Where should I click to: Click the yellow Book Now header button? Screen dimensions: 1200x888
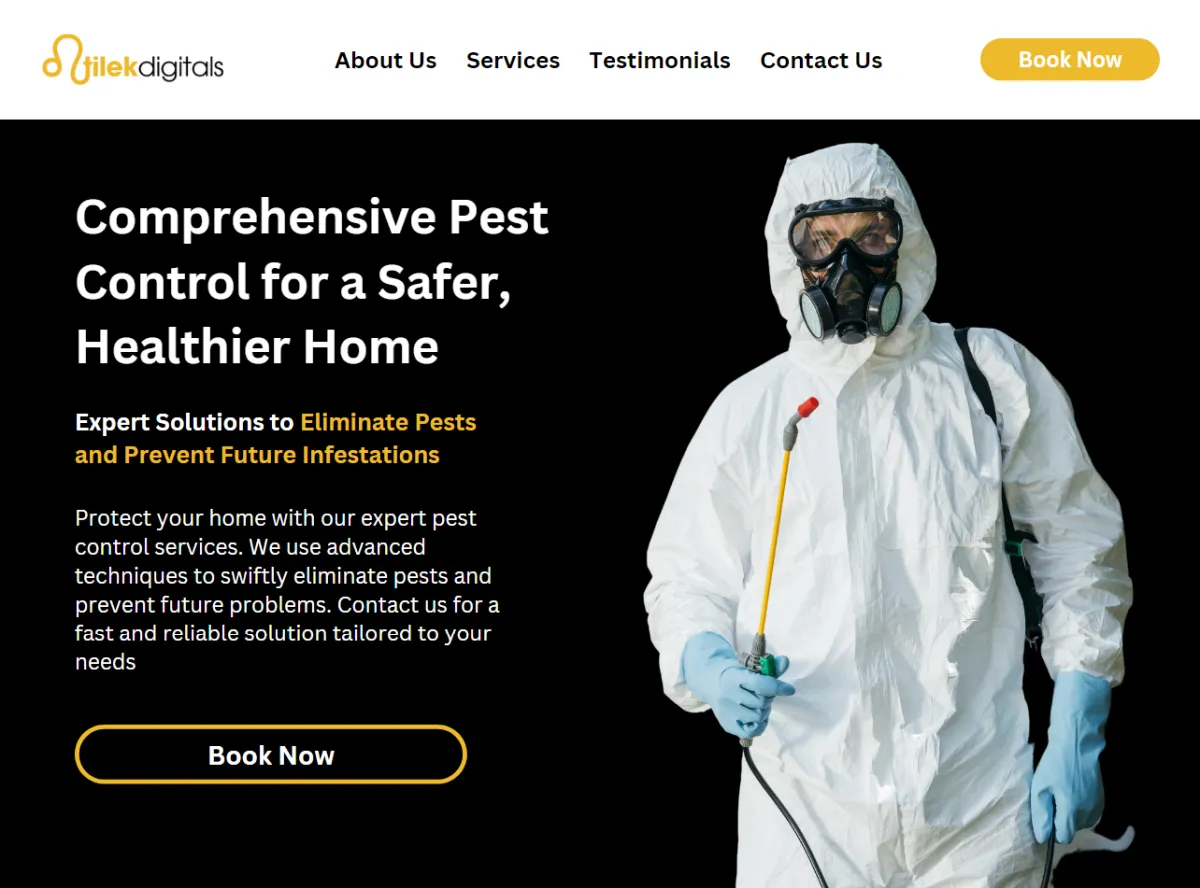1069,60
